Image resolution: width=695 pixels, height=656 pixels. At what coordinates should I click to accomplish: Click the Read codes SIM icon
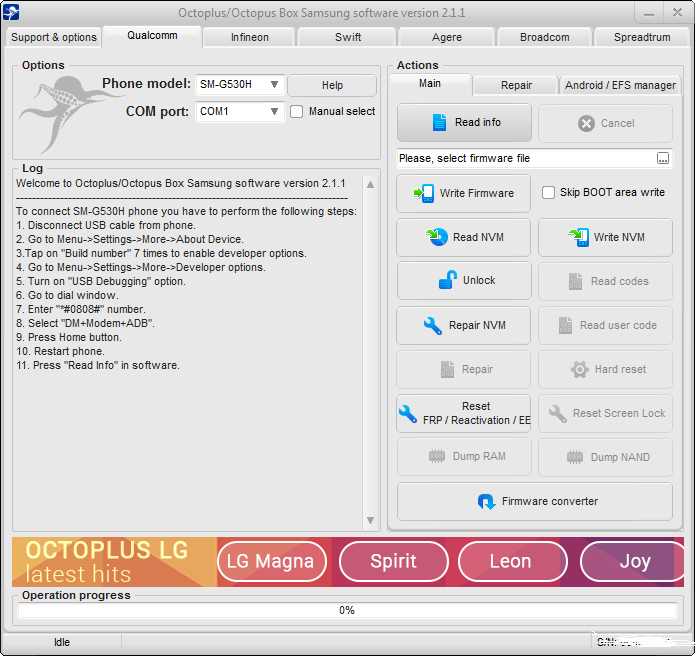575,281
